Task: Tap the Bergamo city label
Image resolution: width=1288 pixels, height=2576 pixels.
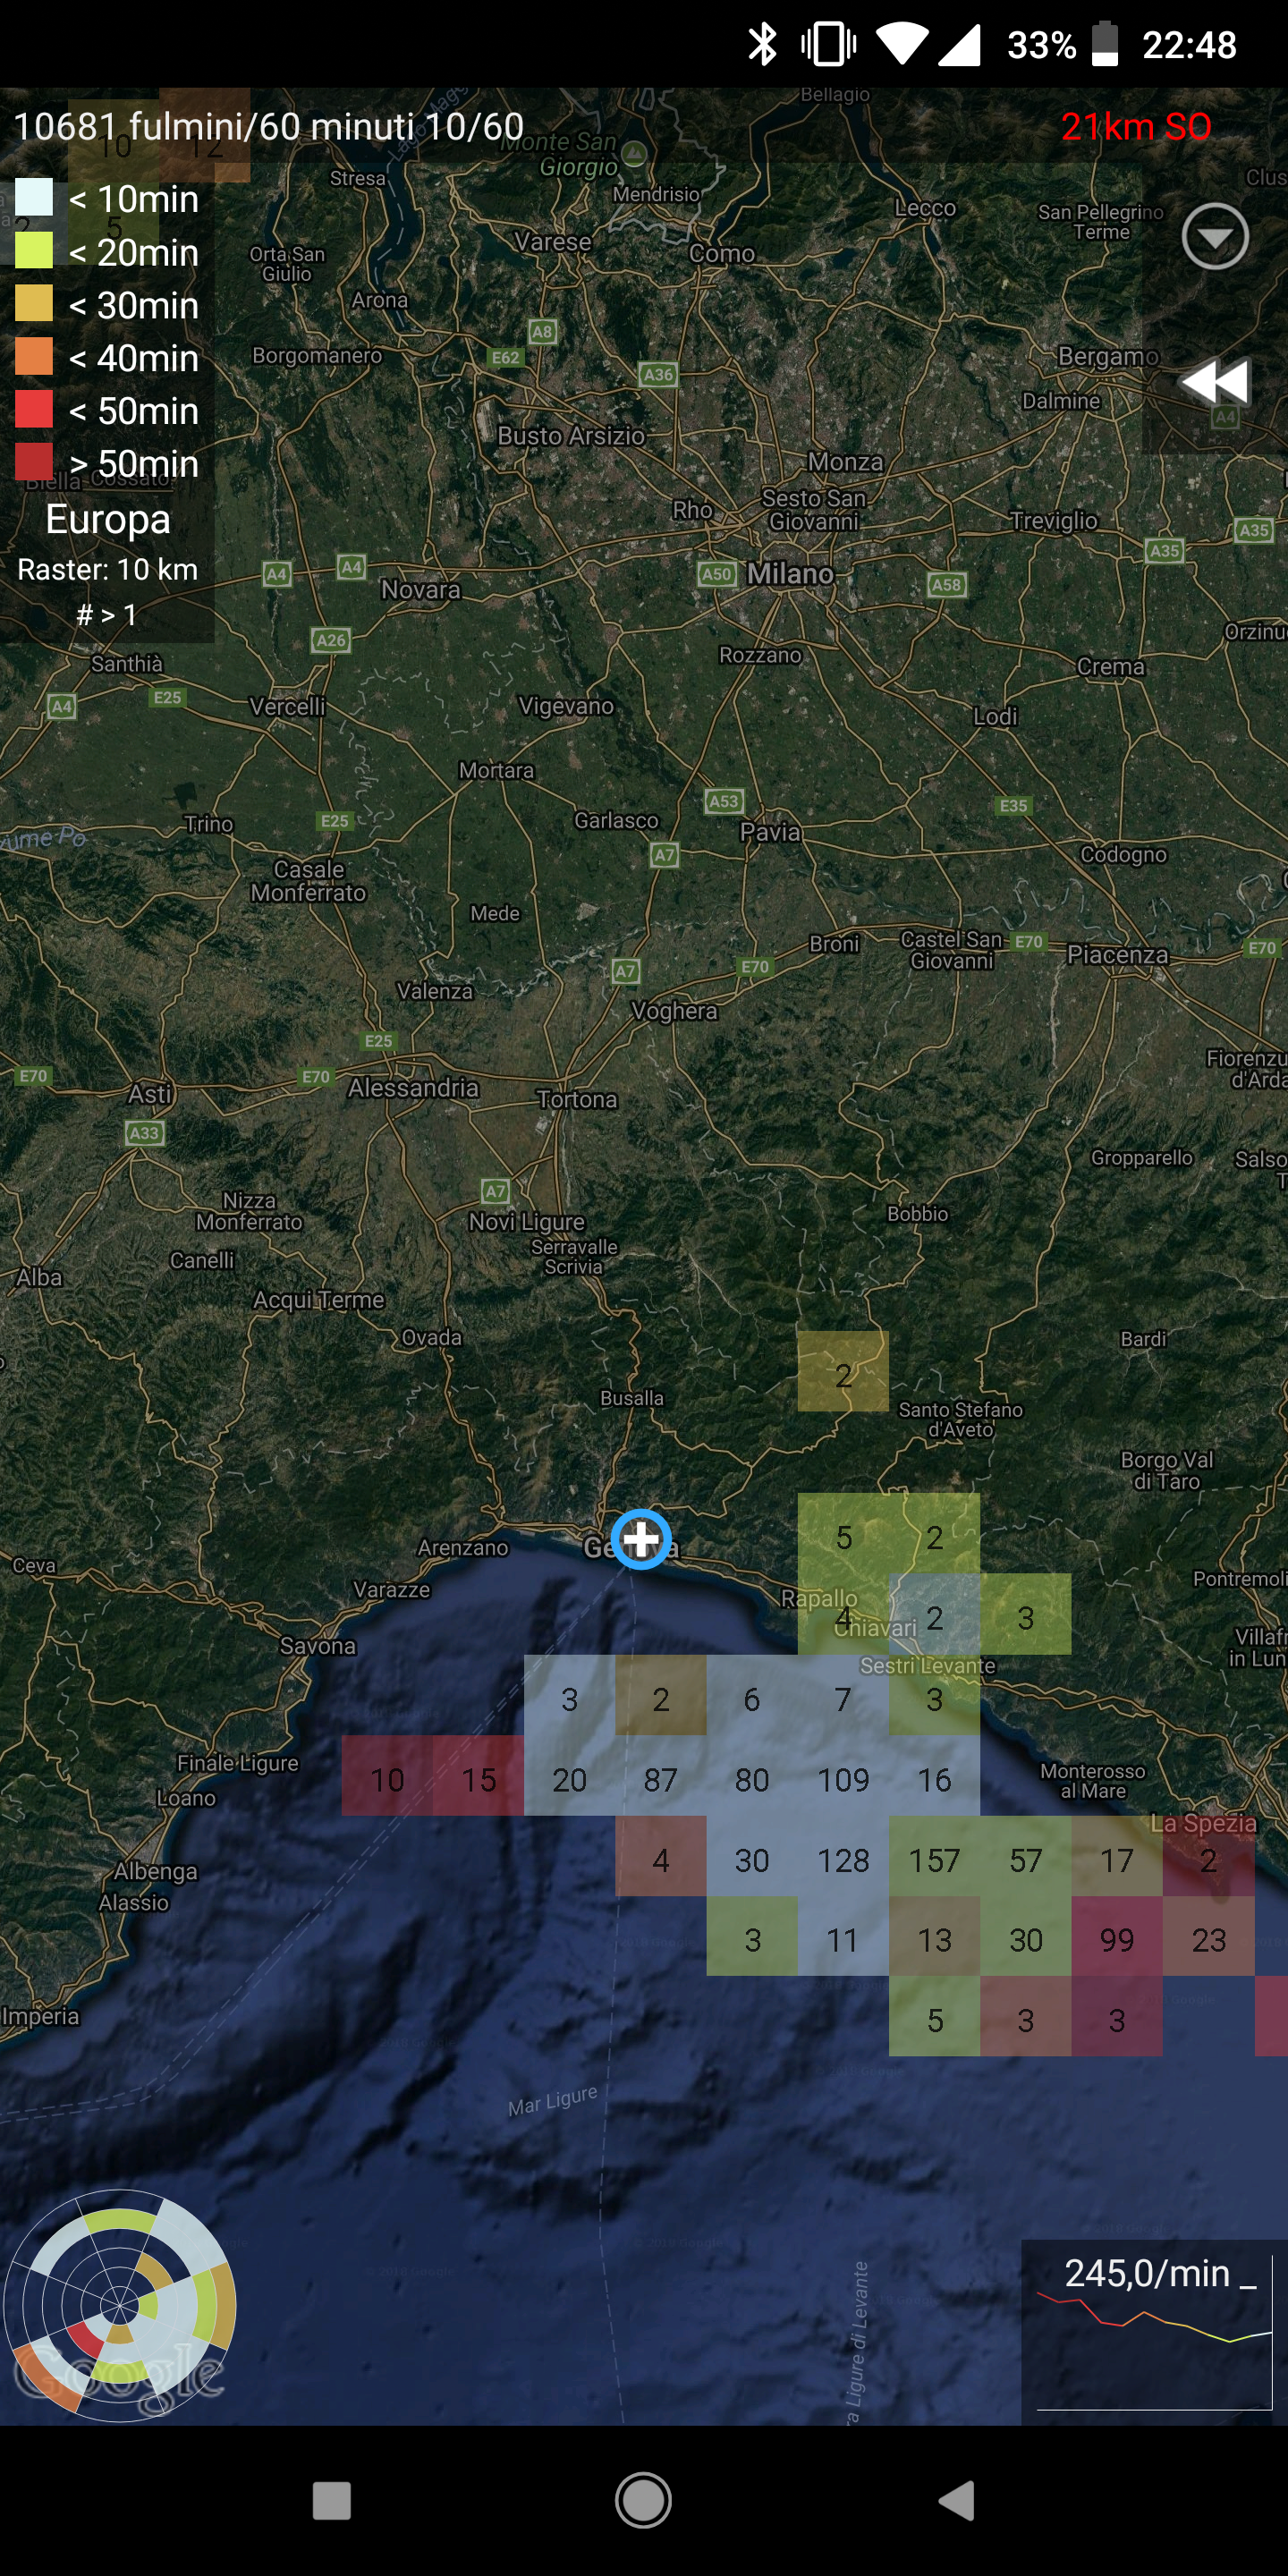Action: click(1108, 356)
